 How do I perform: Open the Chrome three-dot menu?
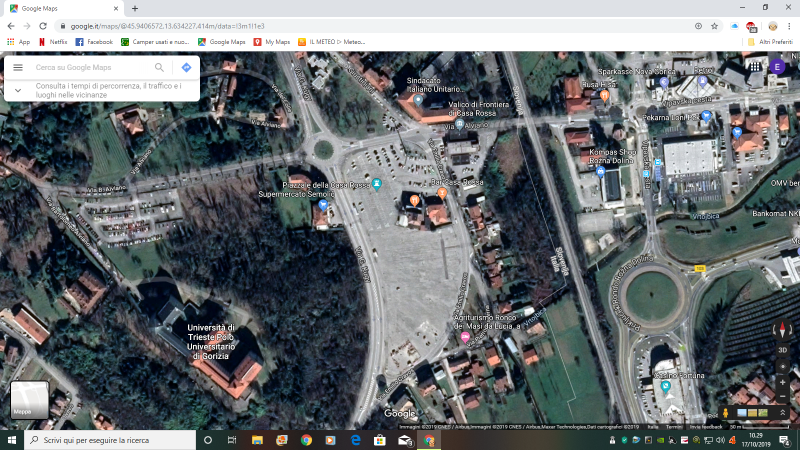(789, 25)
